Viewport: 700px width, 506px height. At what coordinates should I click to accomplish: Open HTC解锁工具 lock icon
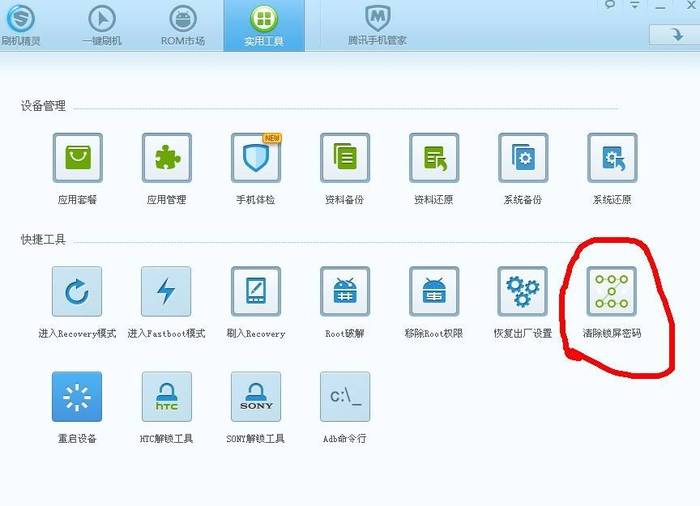(167, 397)
